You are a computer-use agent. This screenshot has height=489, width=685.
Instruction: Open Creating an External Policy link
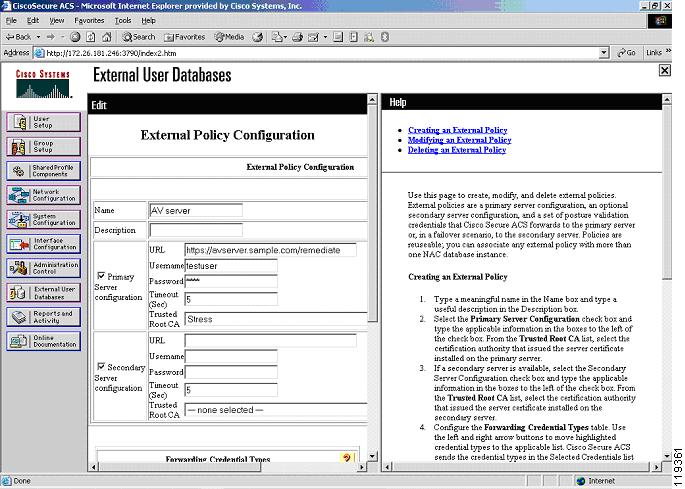tap(457, 130)
